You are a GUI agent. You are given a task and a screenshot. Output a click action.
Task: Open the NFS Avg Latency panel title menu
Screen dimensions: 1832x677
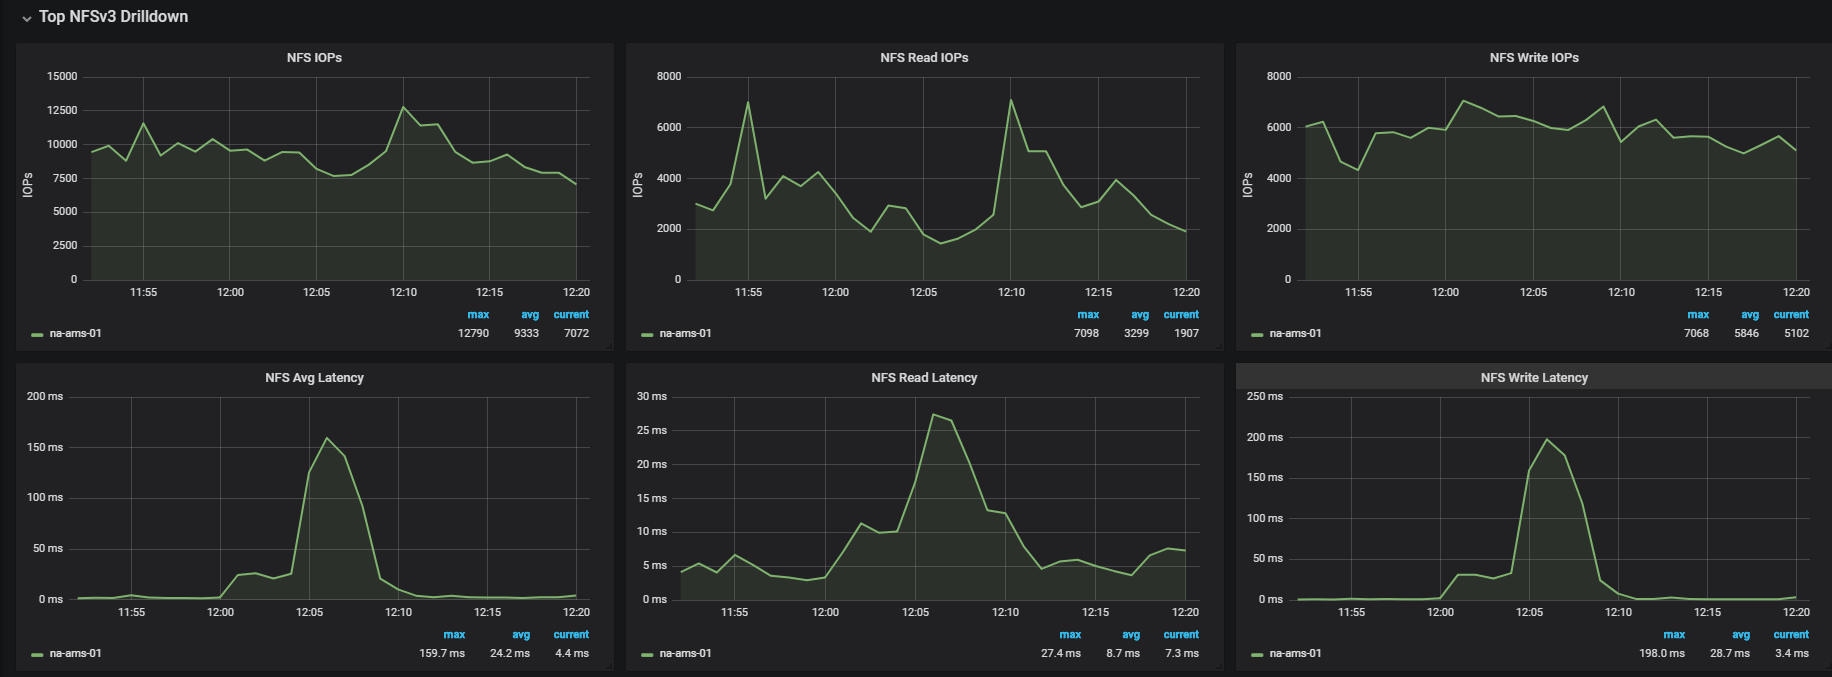click(314, 378)
